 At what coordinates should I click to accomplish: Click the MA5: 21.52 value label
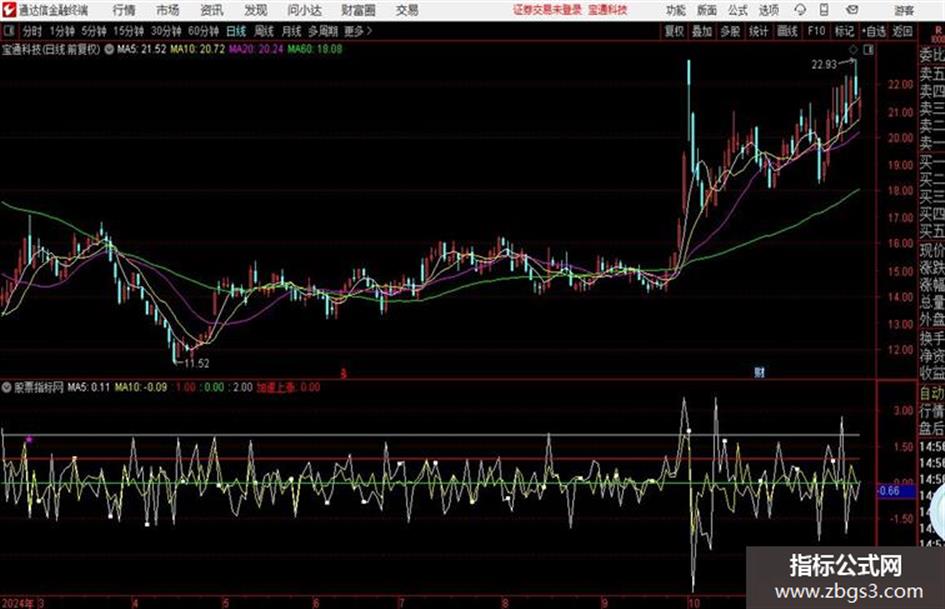pos(142,49)
